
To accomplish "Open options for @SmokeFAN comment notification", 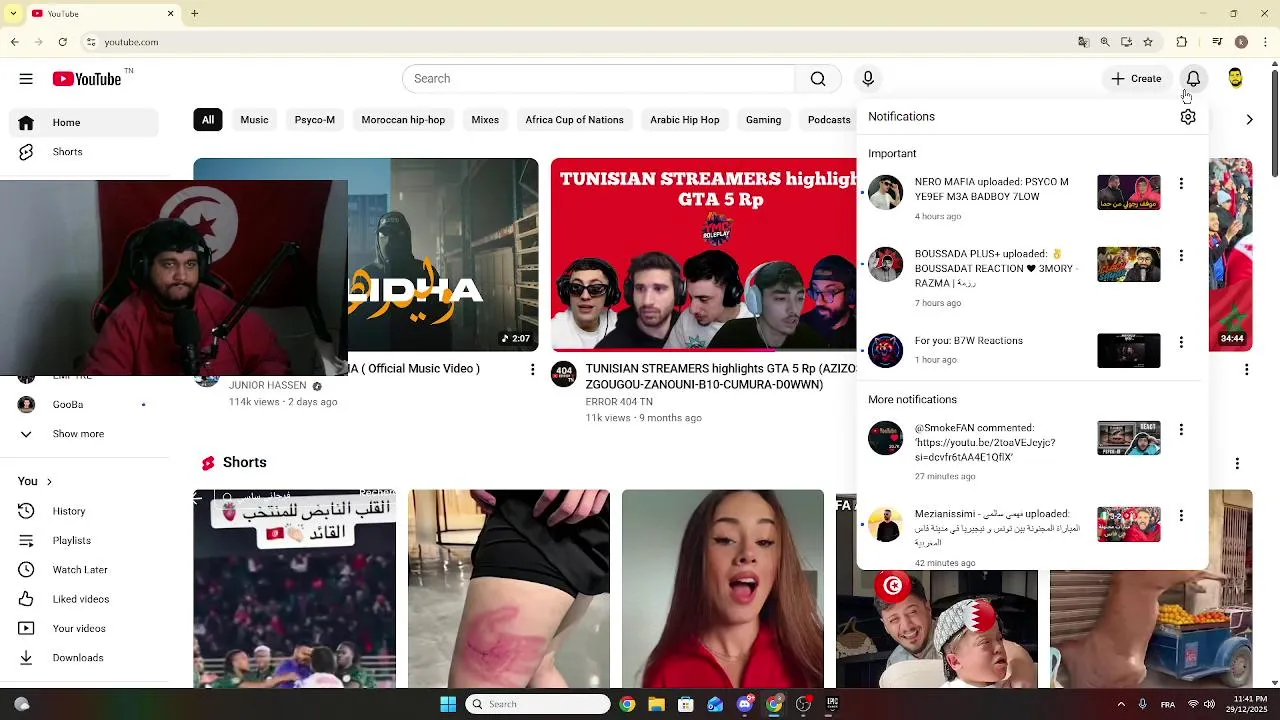I will pyautogui.click(x=1181, y=430).
